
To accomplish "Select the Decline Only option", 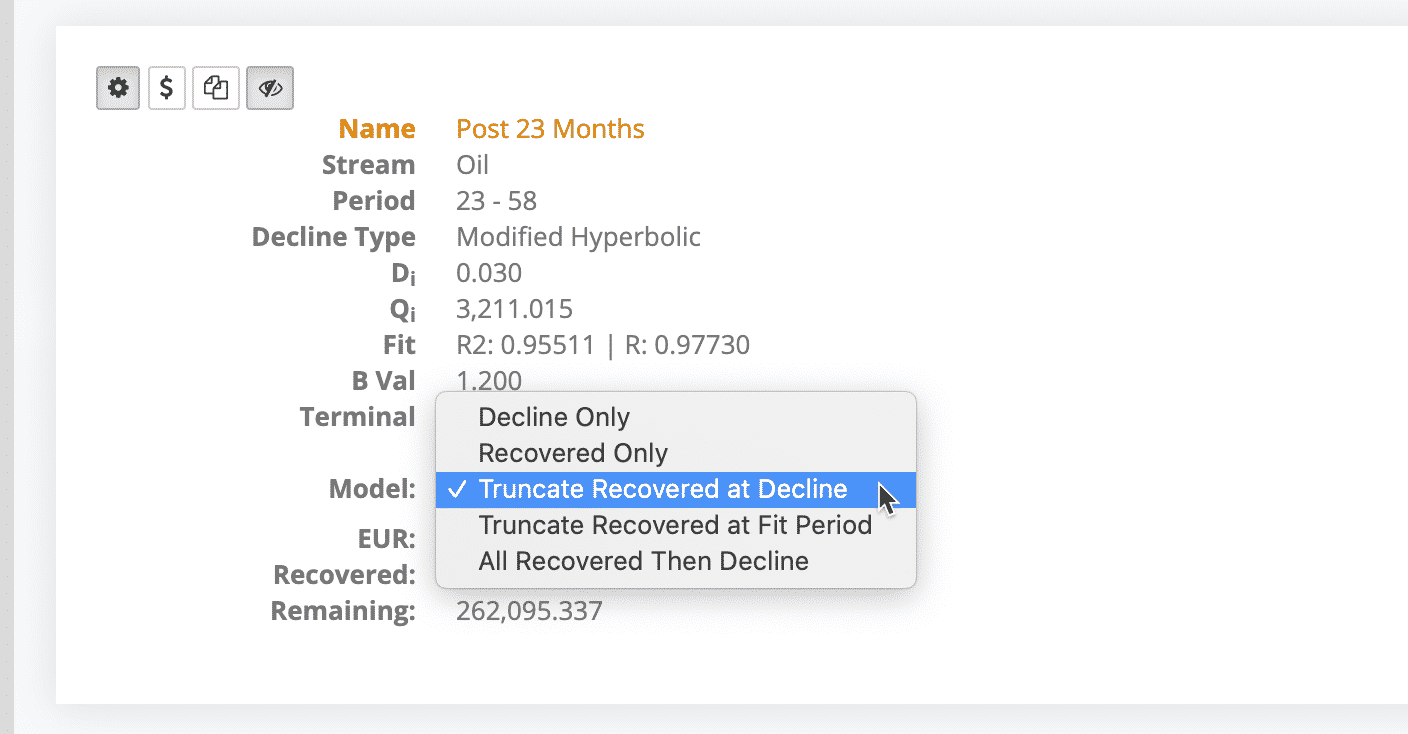I will (554, 417).
